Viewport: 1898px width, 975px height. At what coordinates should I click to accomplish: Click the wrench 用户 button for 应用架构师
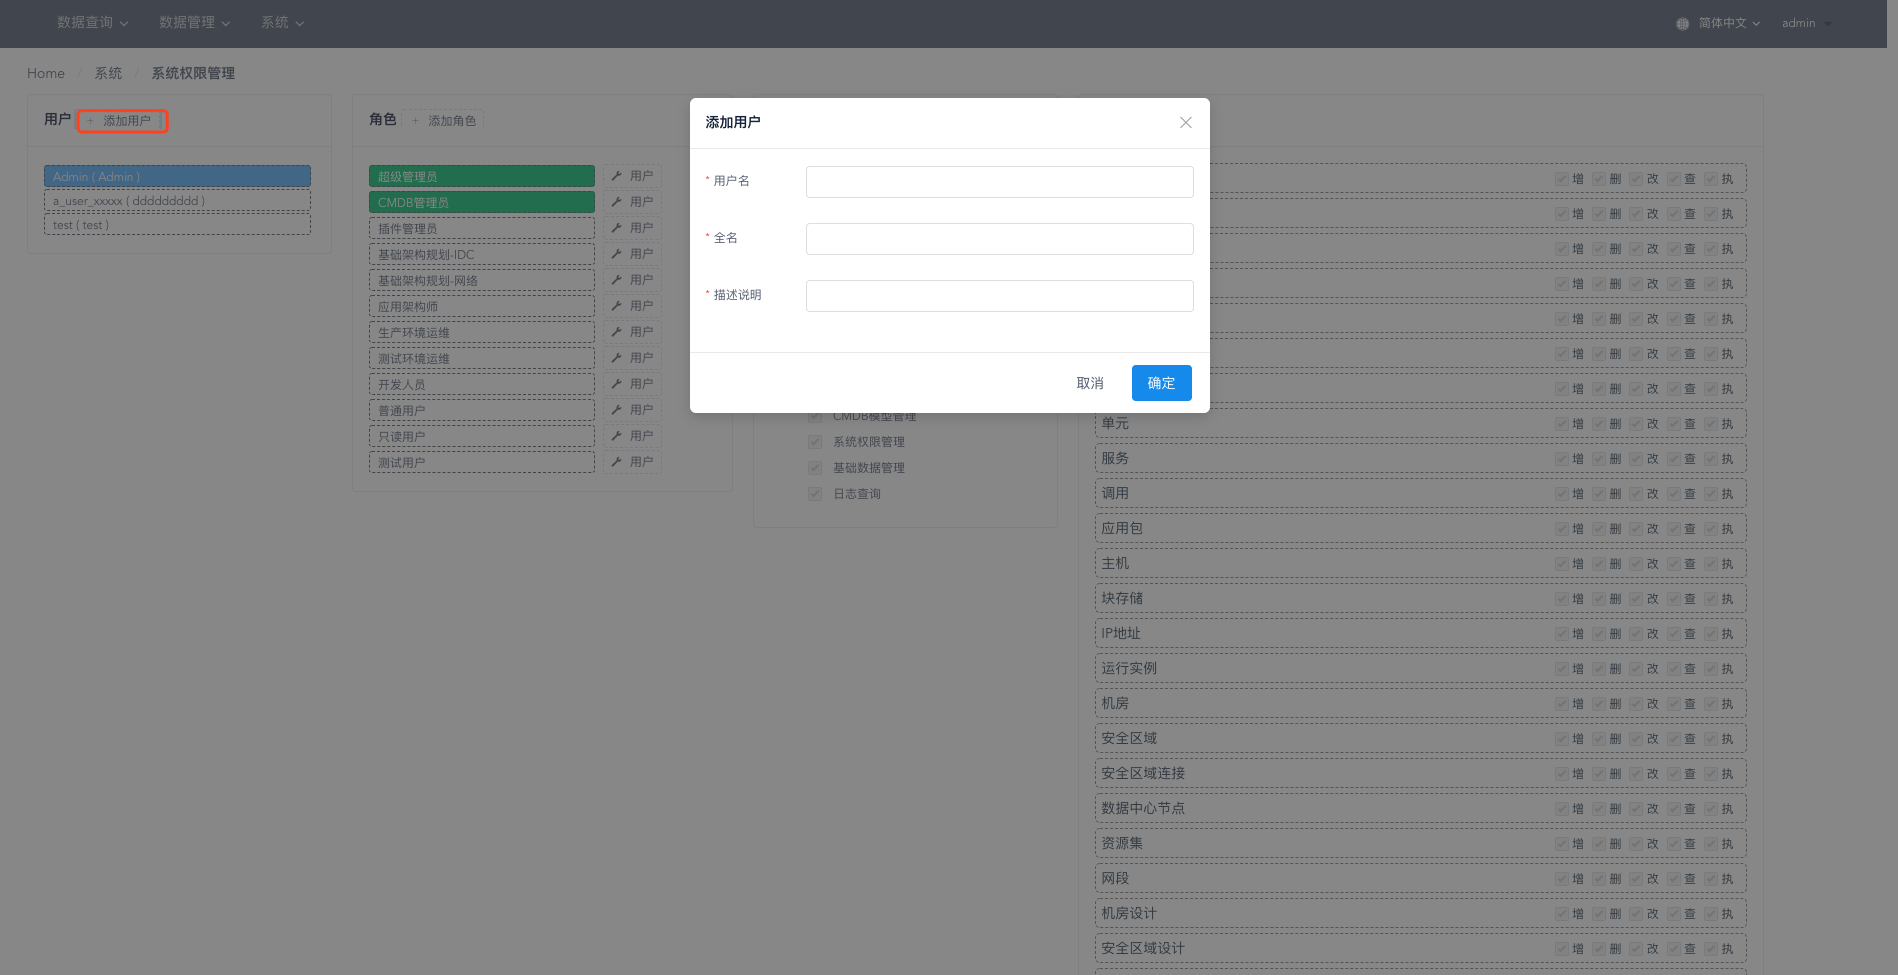point(632,306)
